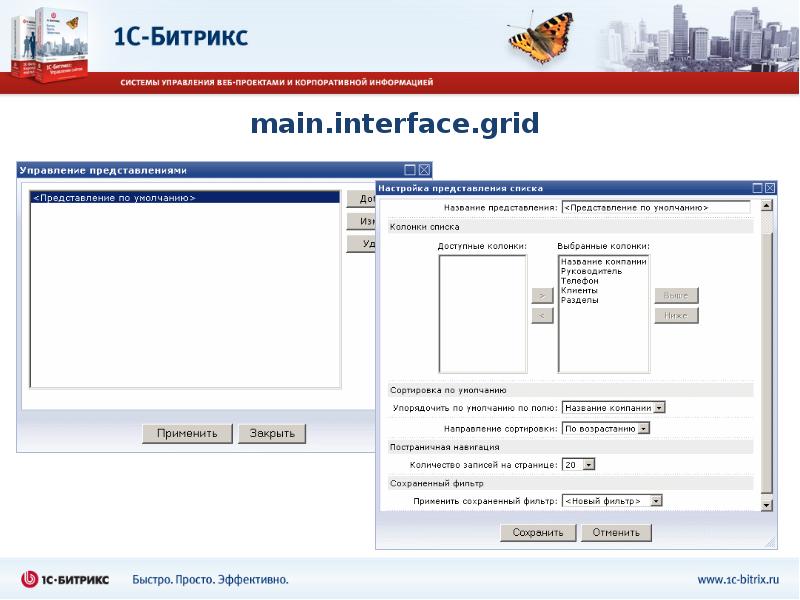Click the resize grip of settings dialog

(770, 543)
